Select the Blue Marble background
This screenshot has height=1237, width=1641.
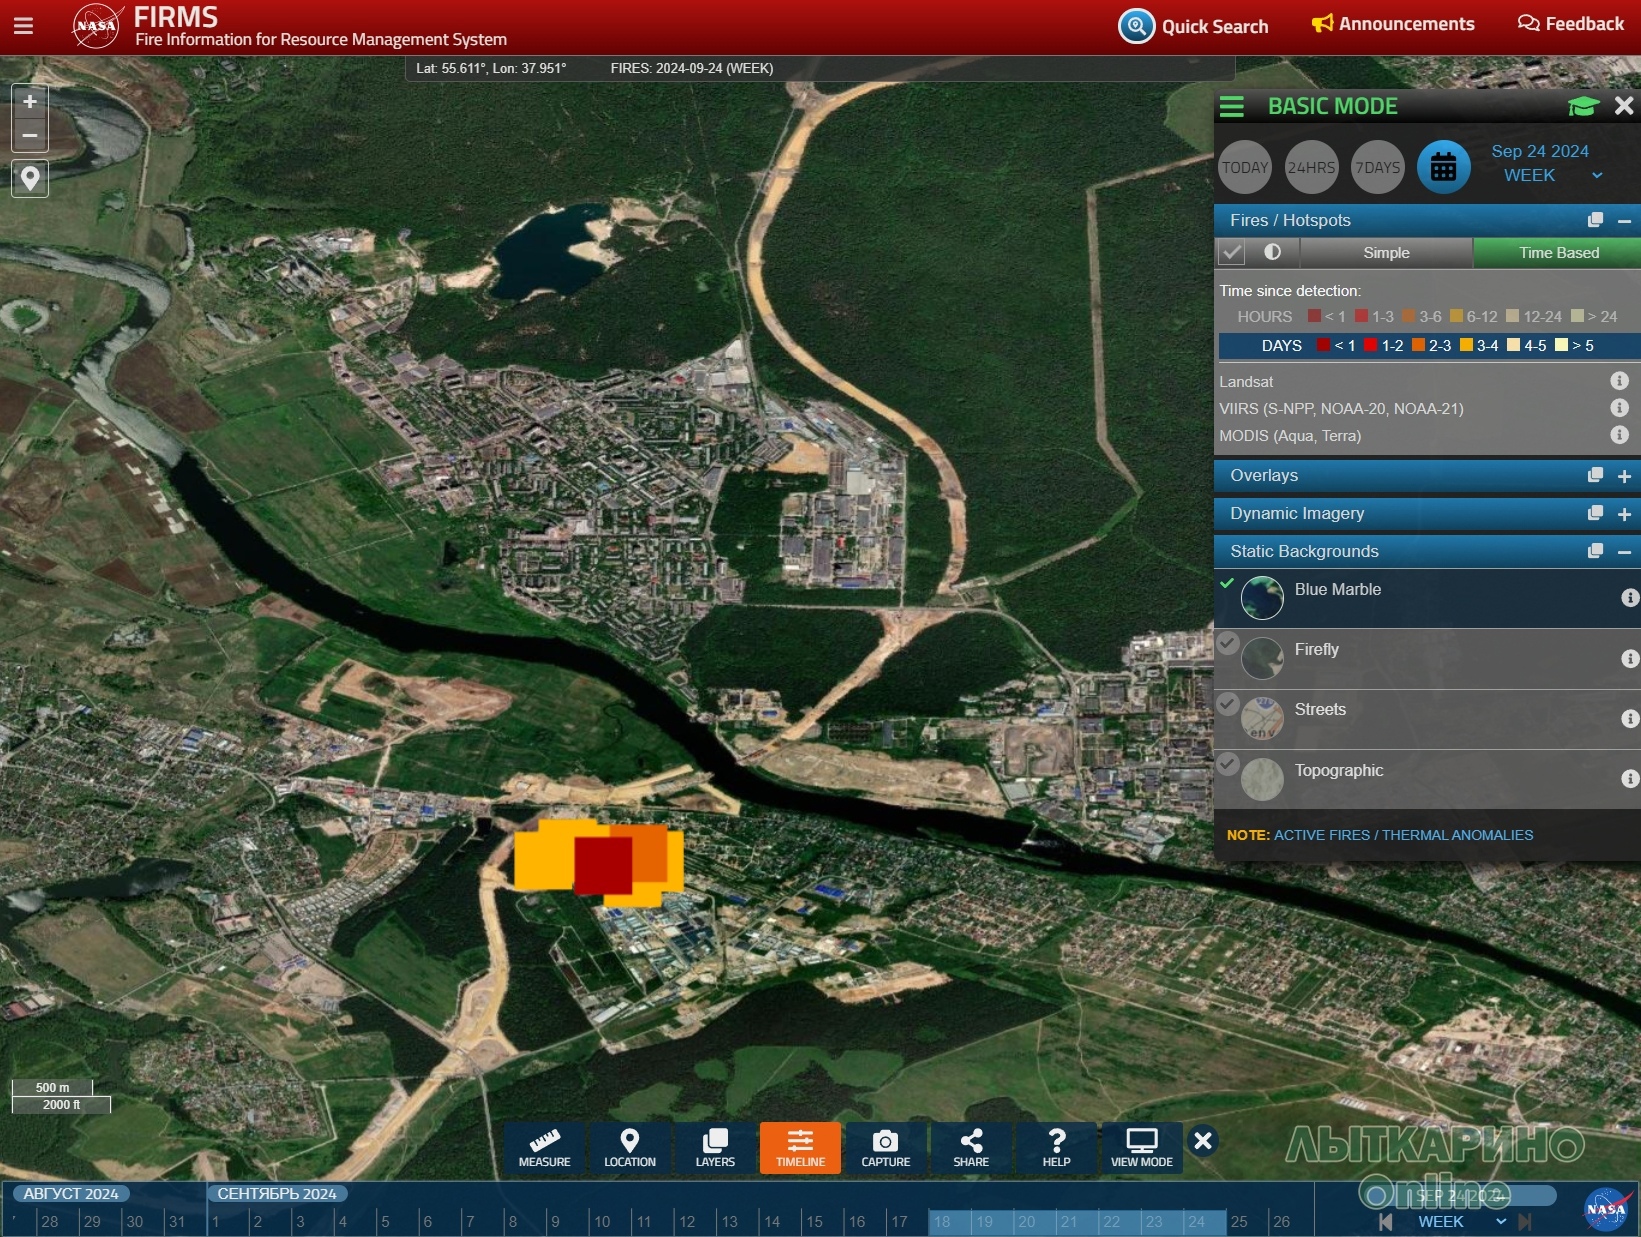pos(1427,598)
